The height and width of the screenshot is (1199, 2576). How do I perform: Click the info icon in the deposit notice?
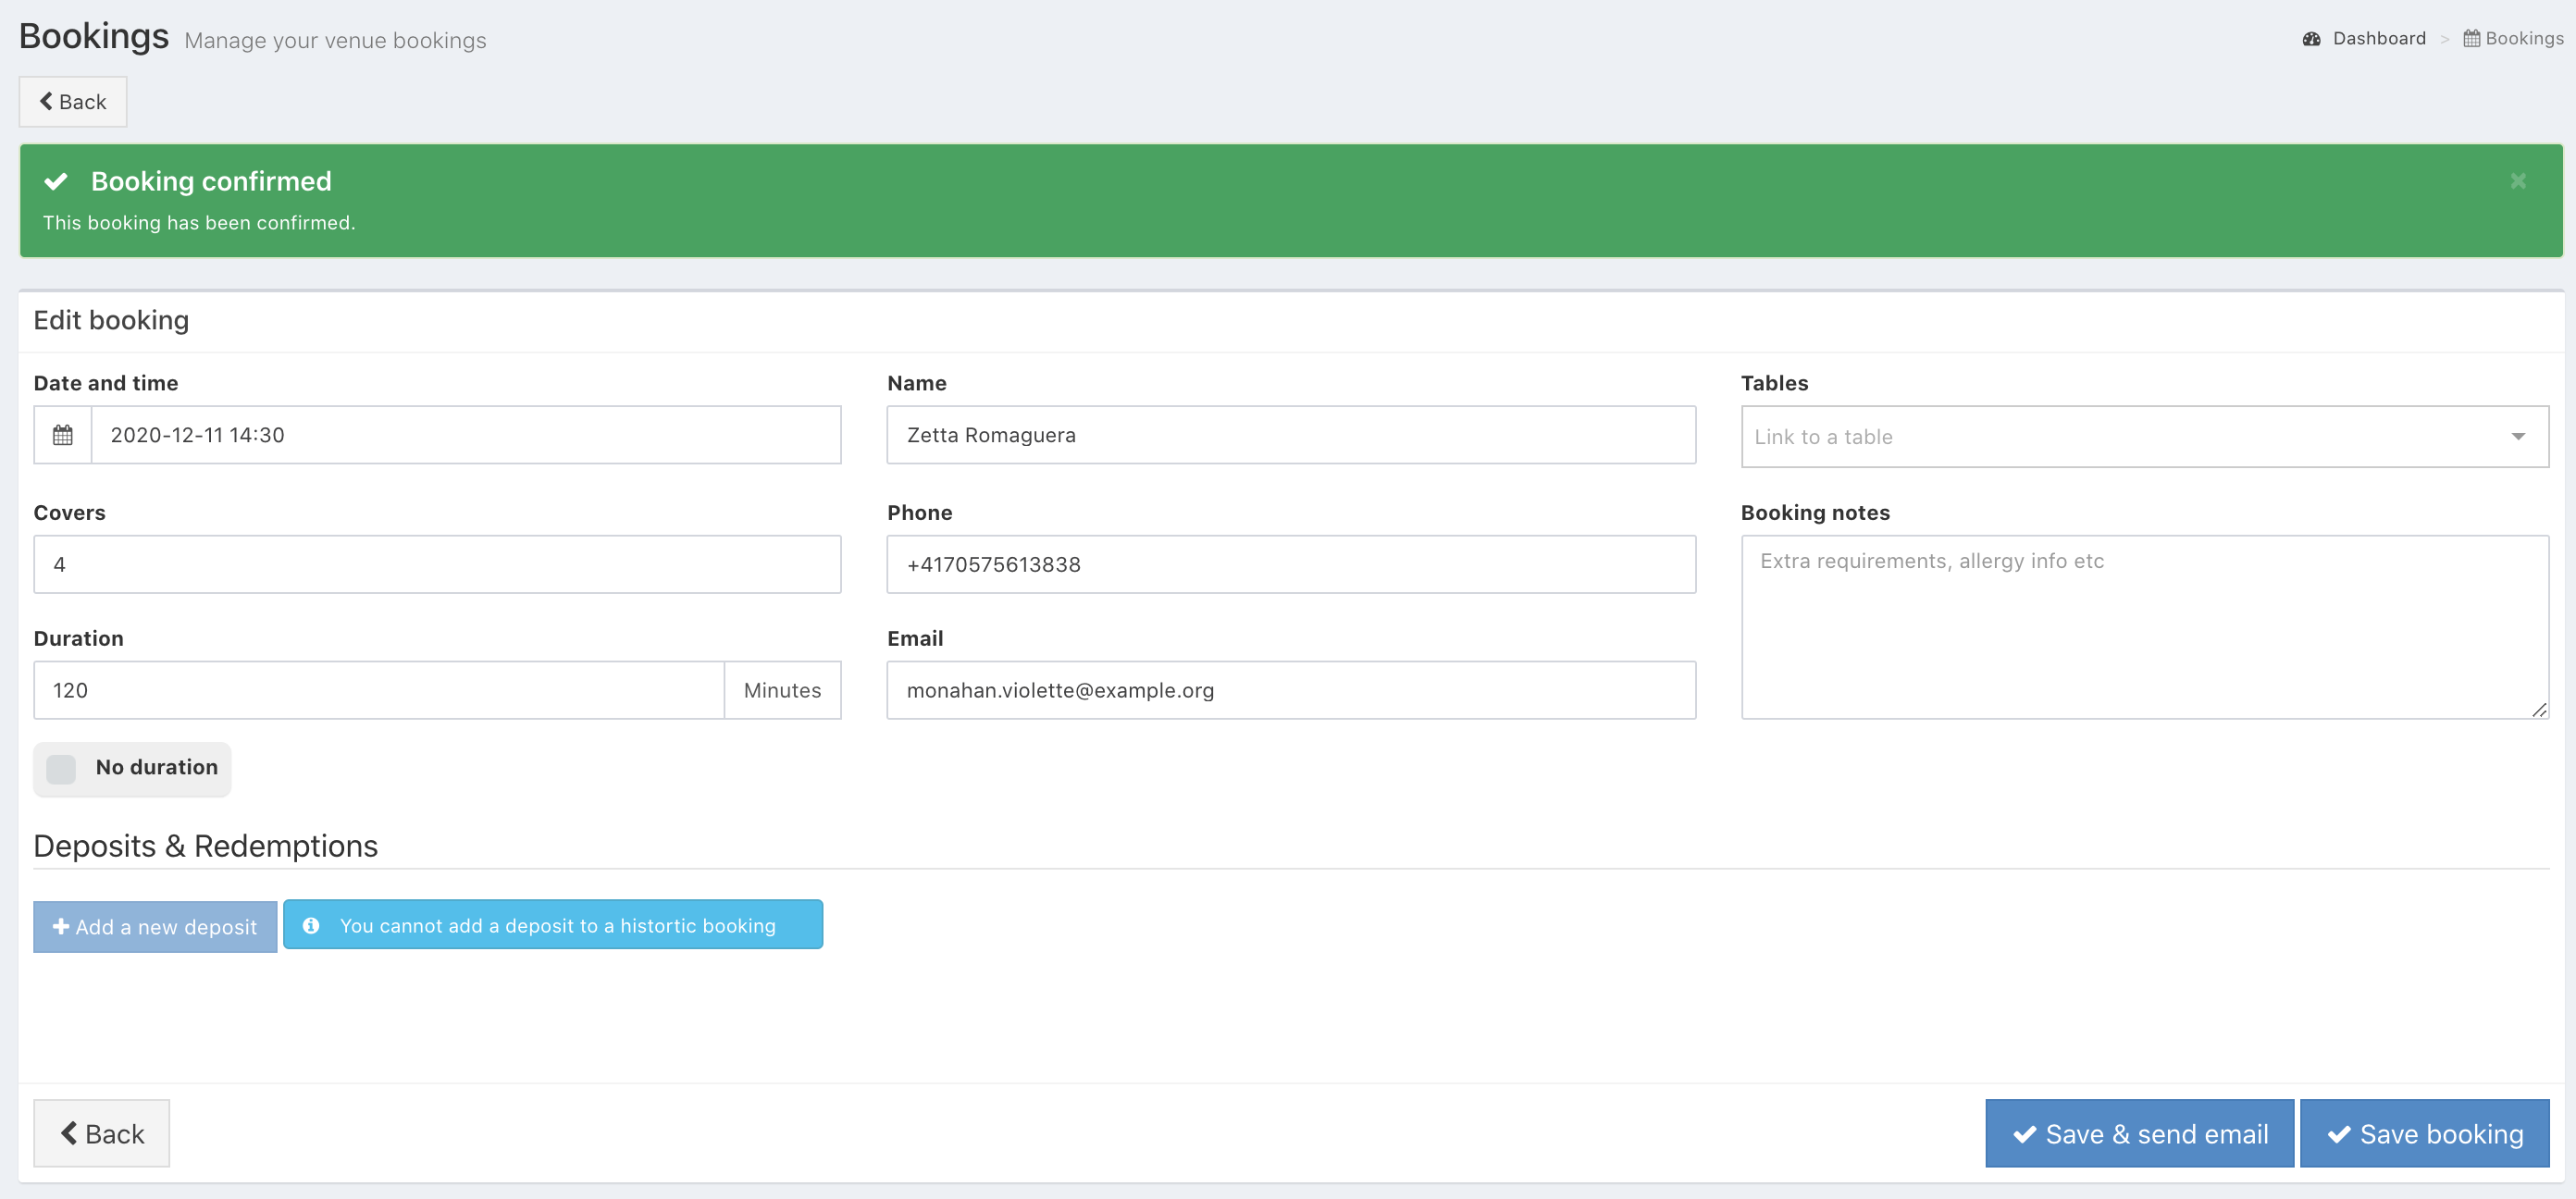(x=311, y=925)
